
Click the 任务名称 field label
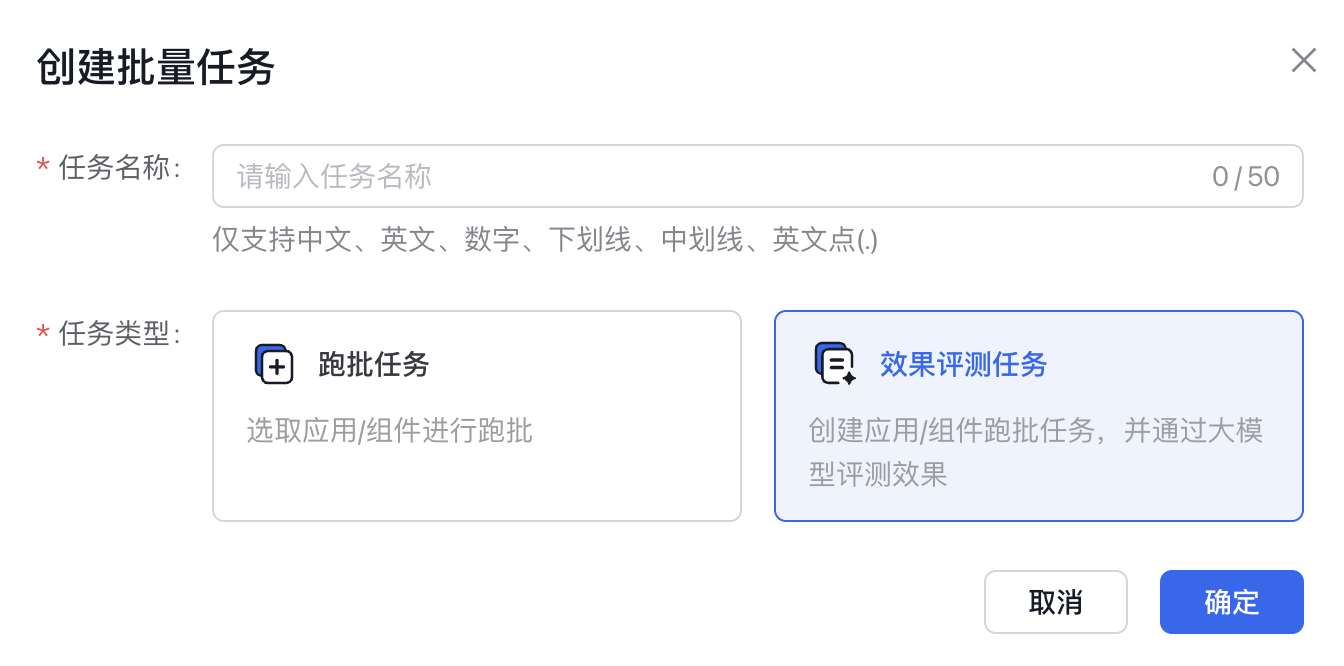tap(120, 168)
